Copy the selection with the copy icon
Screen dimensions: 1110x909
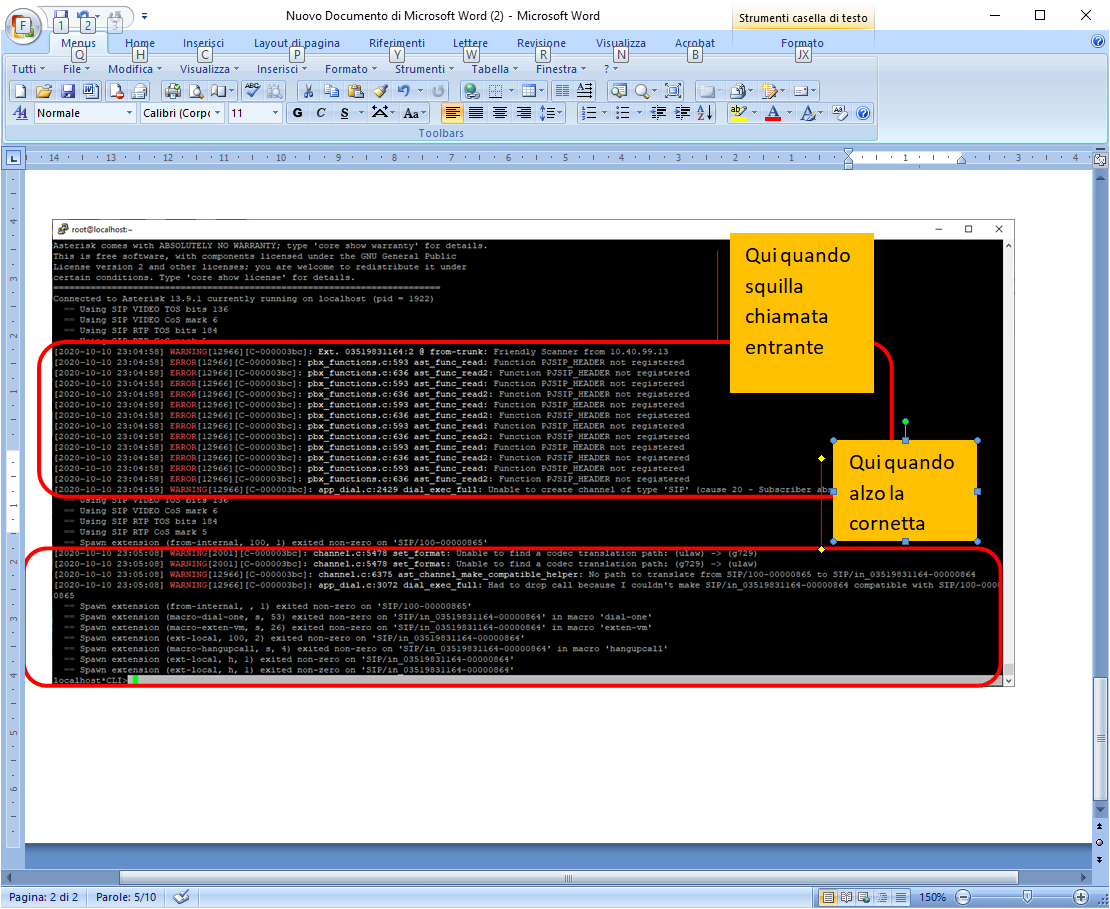tap(331, 91)
